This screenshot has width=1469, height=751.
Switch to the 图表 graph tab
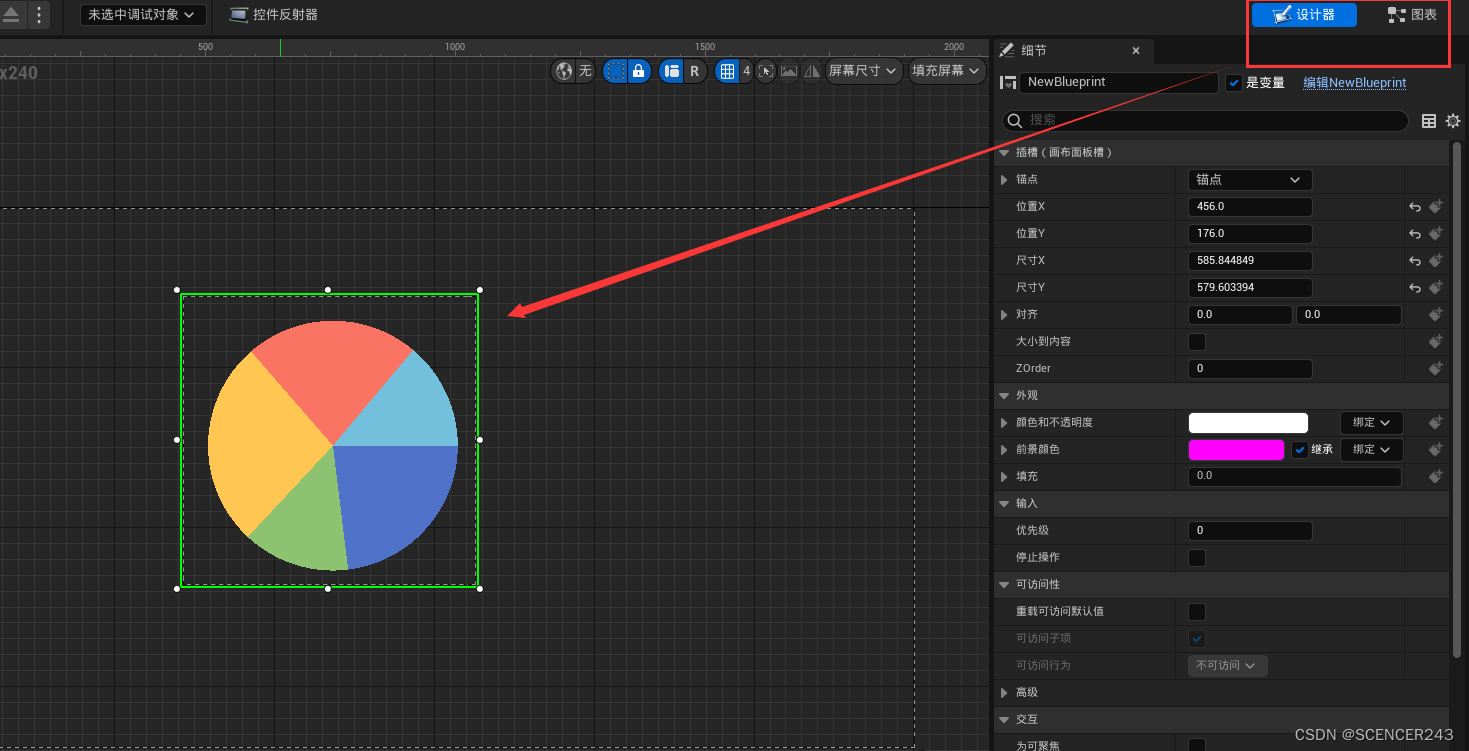coord(1412,15)
